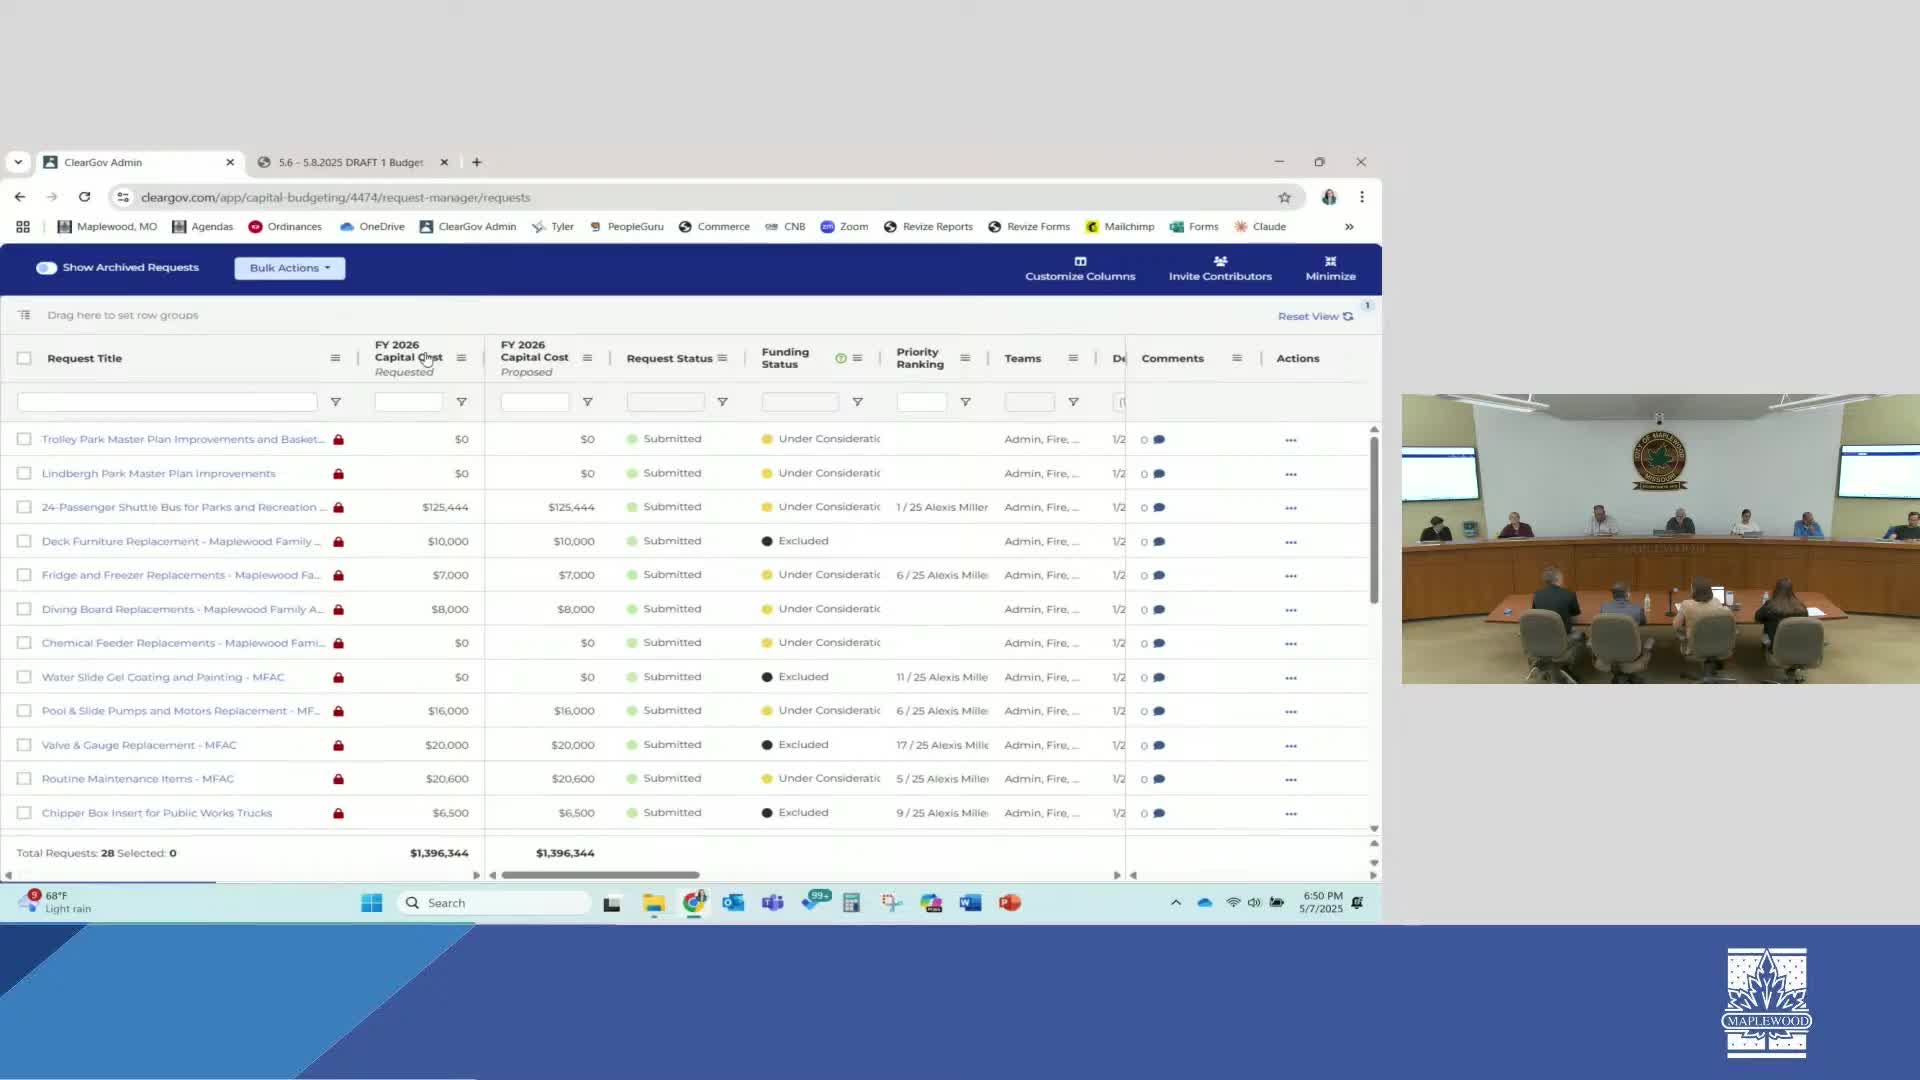Open Request Status column menu

pos(722,358)
